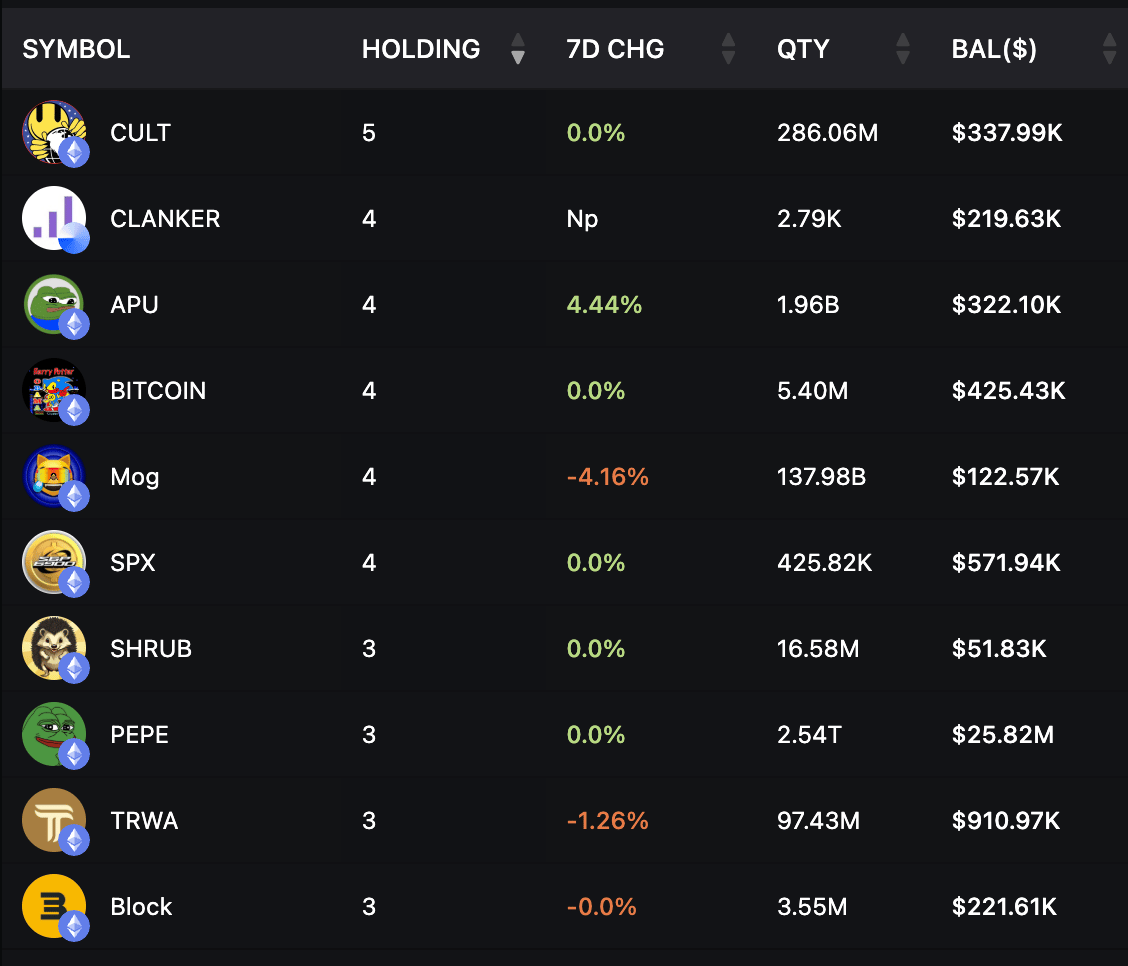1128x966 pixels.
Task: Click the APU frog token icon
Action: coord(53,304)
